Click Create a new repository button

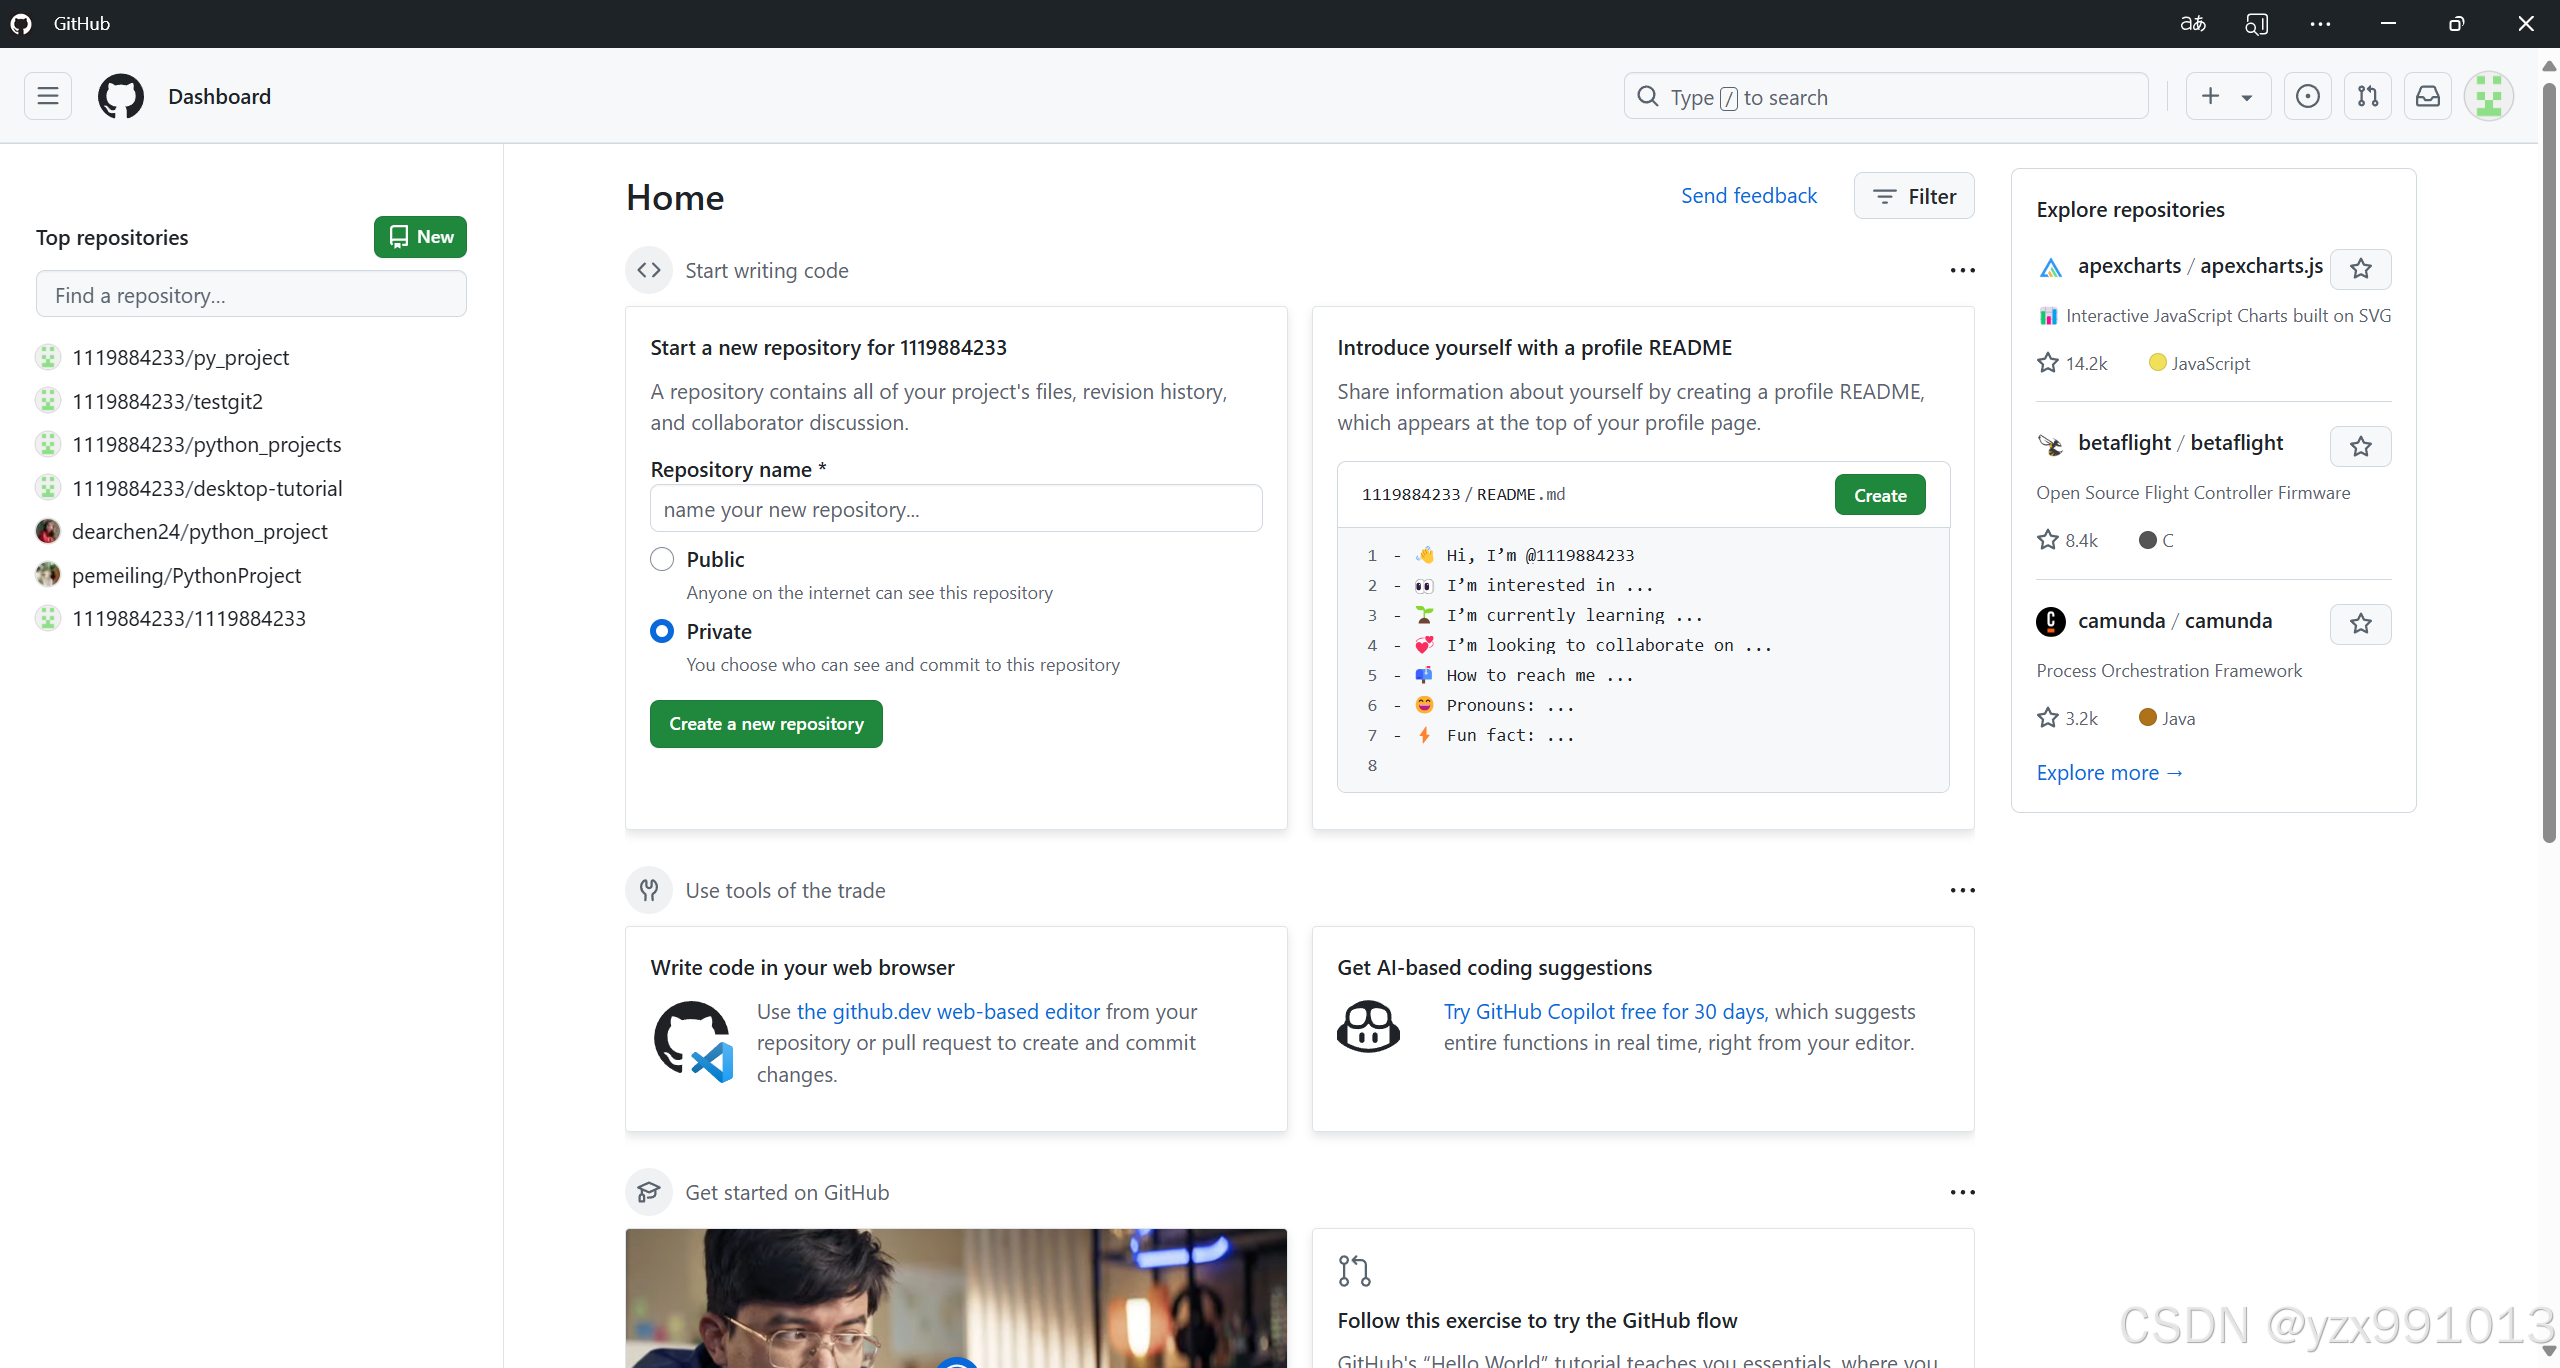[766, 723]
